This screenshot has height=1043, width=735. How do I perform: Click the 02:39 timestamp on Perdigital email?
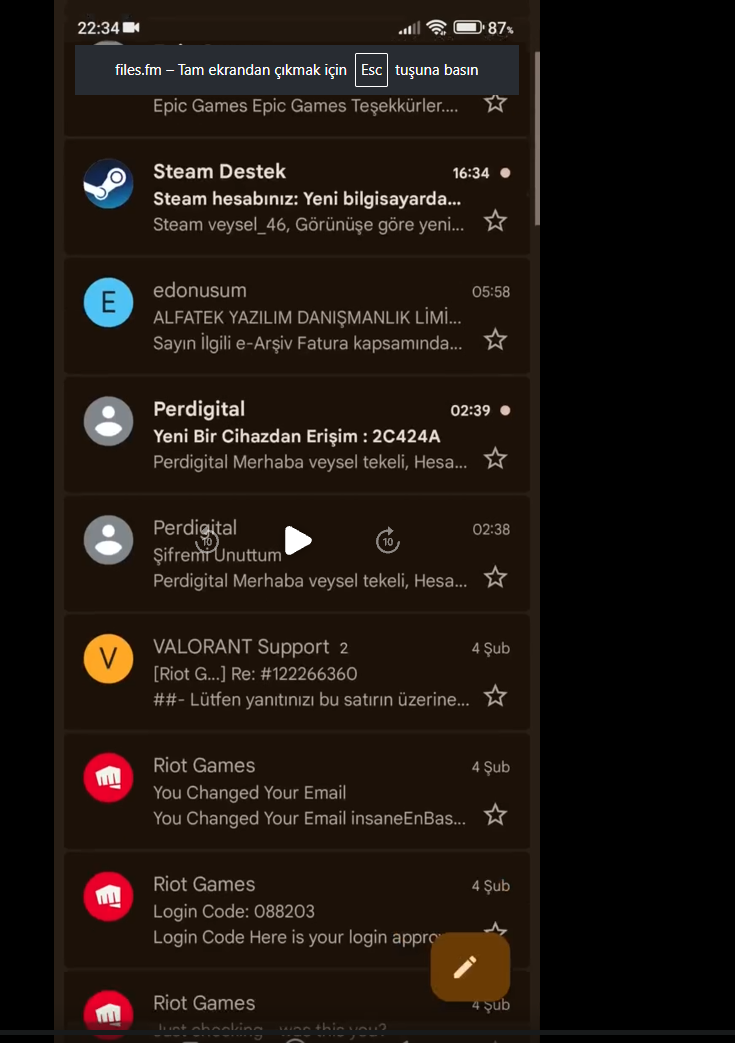click(x=470, y=410)
